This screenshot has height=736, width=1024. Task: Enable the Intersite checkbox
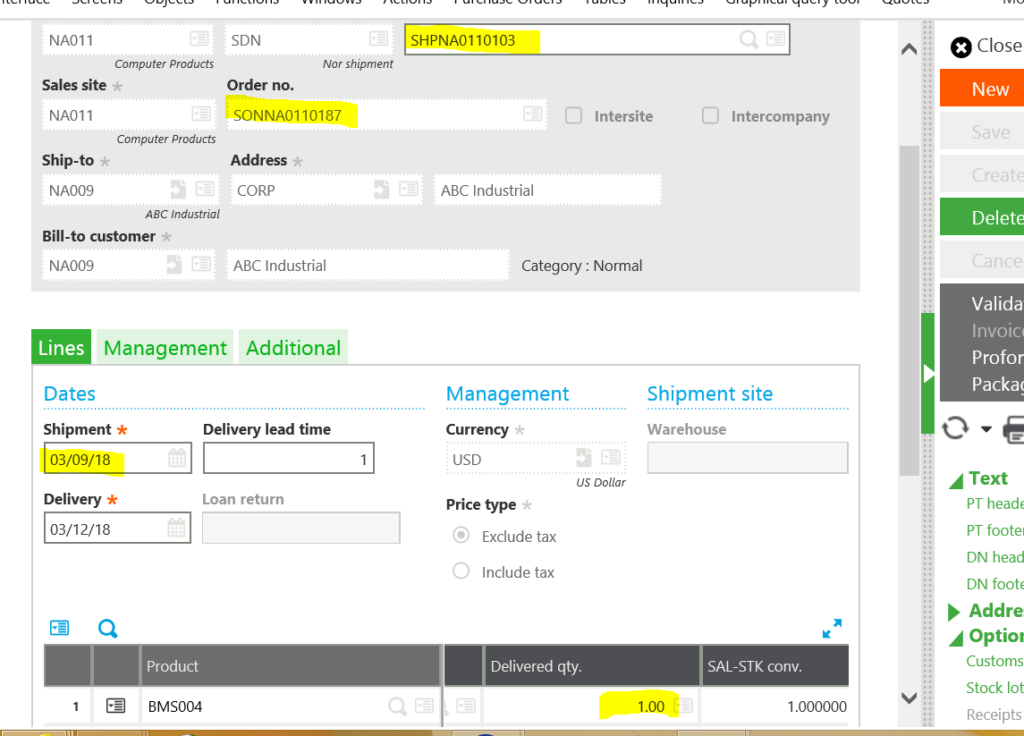coord(574,116)
